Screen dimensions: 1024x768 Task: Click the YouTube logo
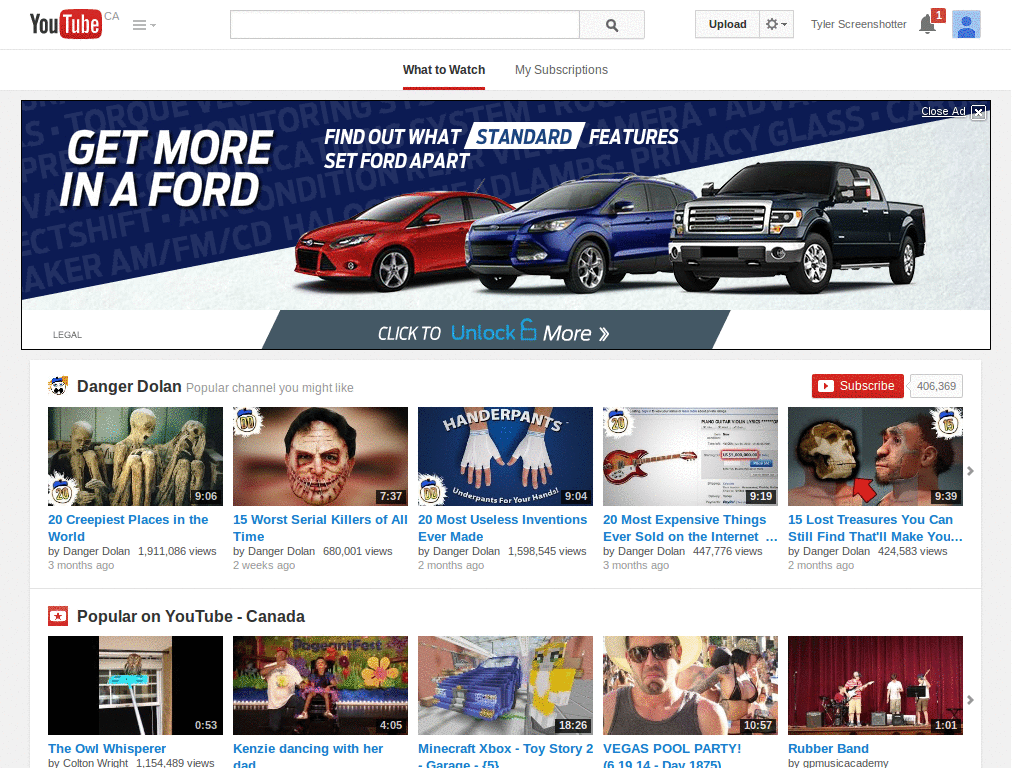pos(65,24)
